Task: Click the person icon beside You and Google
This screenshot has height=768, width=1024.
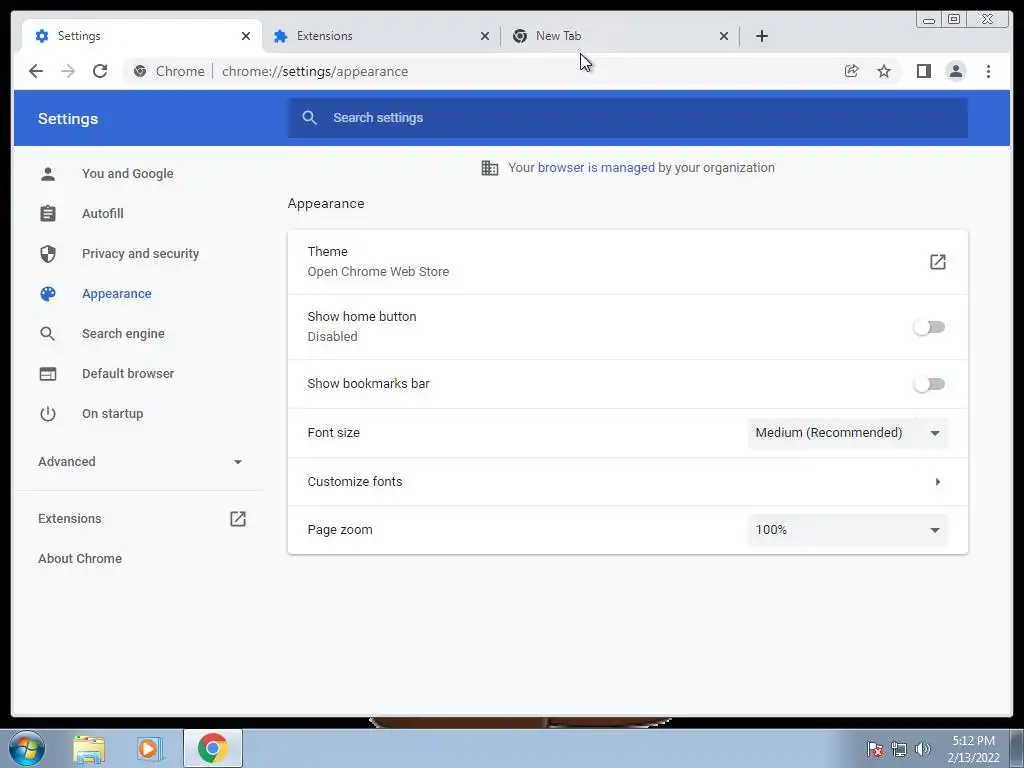Action: 48,174
